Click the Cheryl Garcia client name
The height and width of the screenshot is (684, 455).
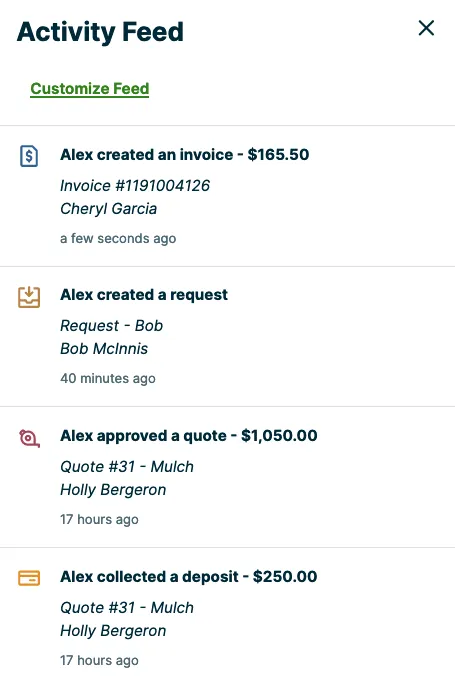coord(108,209)
